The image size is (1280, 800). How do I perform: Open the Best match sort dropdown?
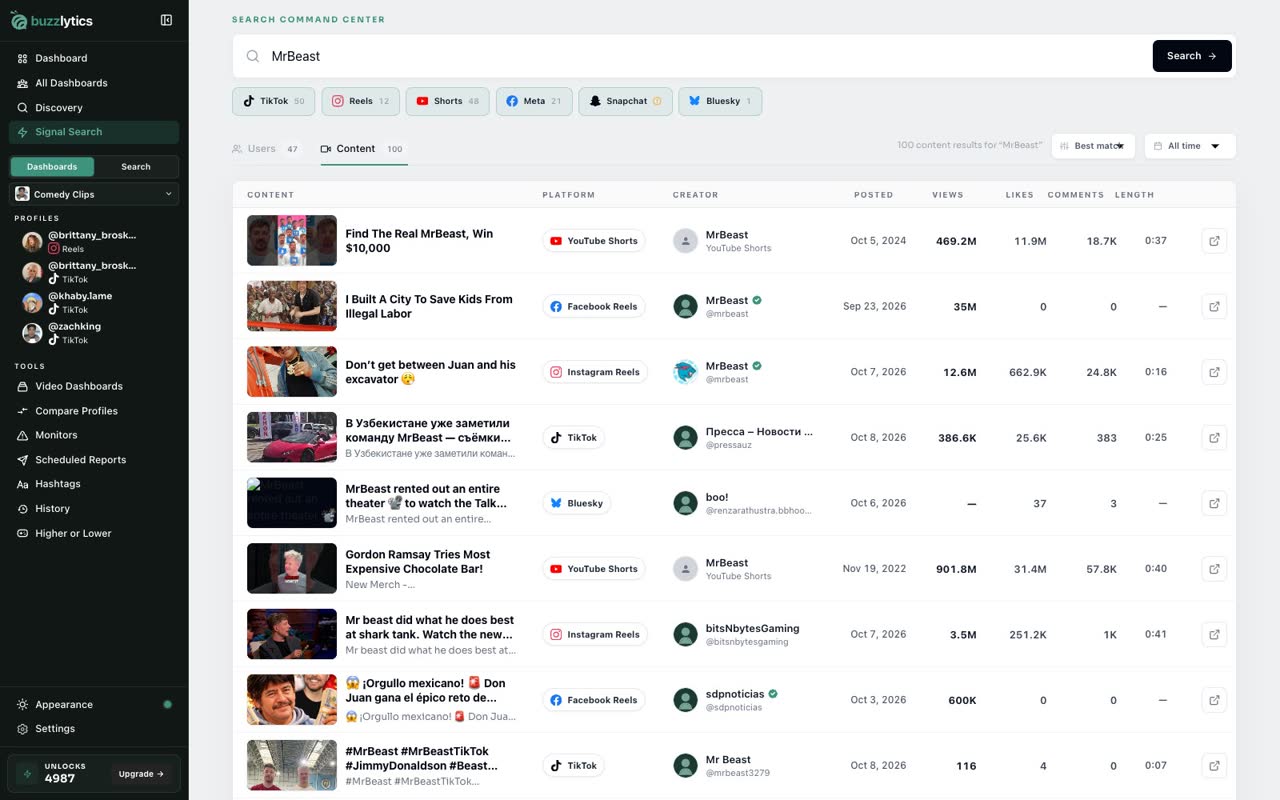click(x=1093, y=146)
